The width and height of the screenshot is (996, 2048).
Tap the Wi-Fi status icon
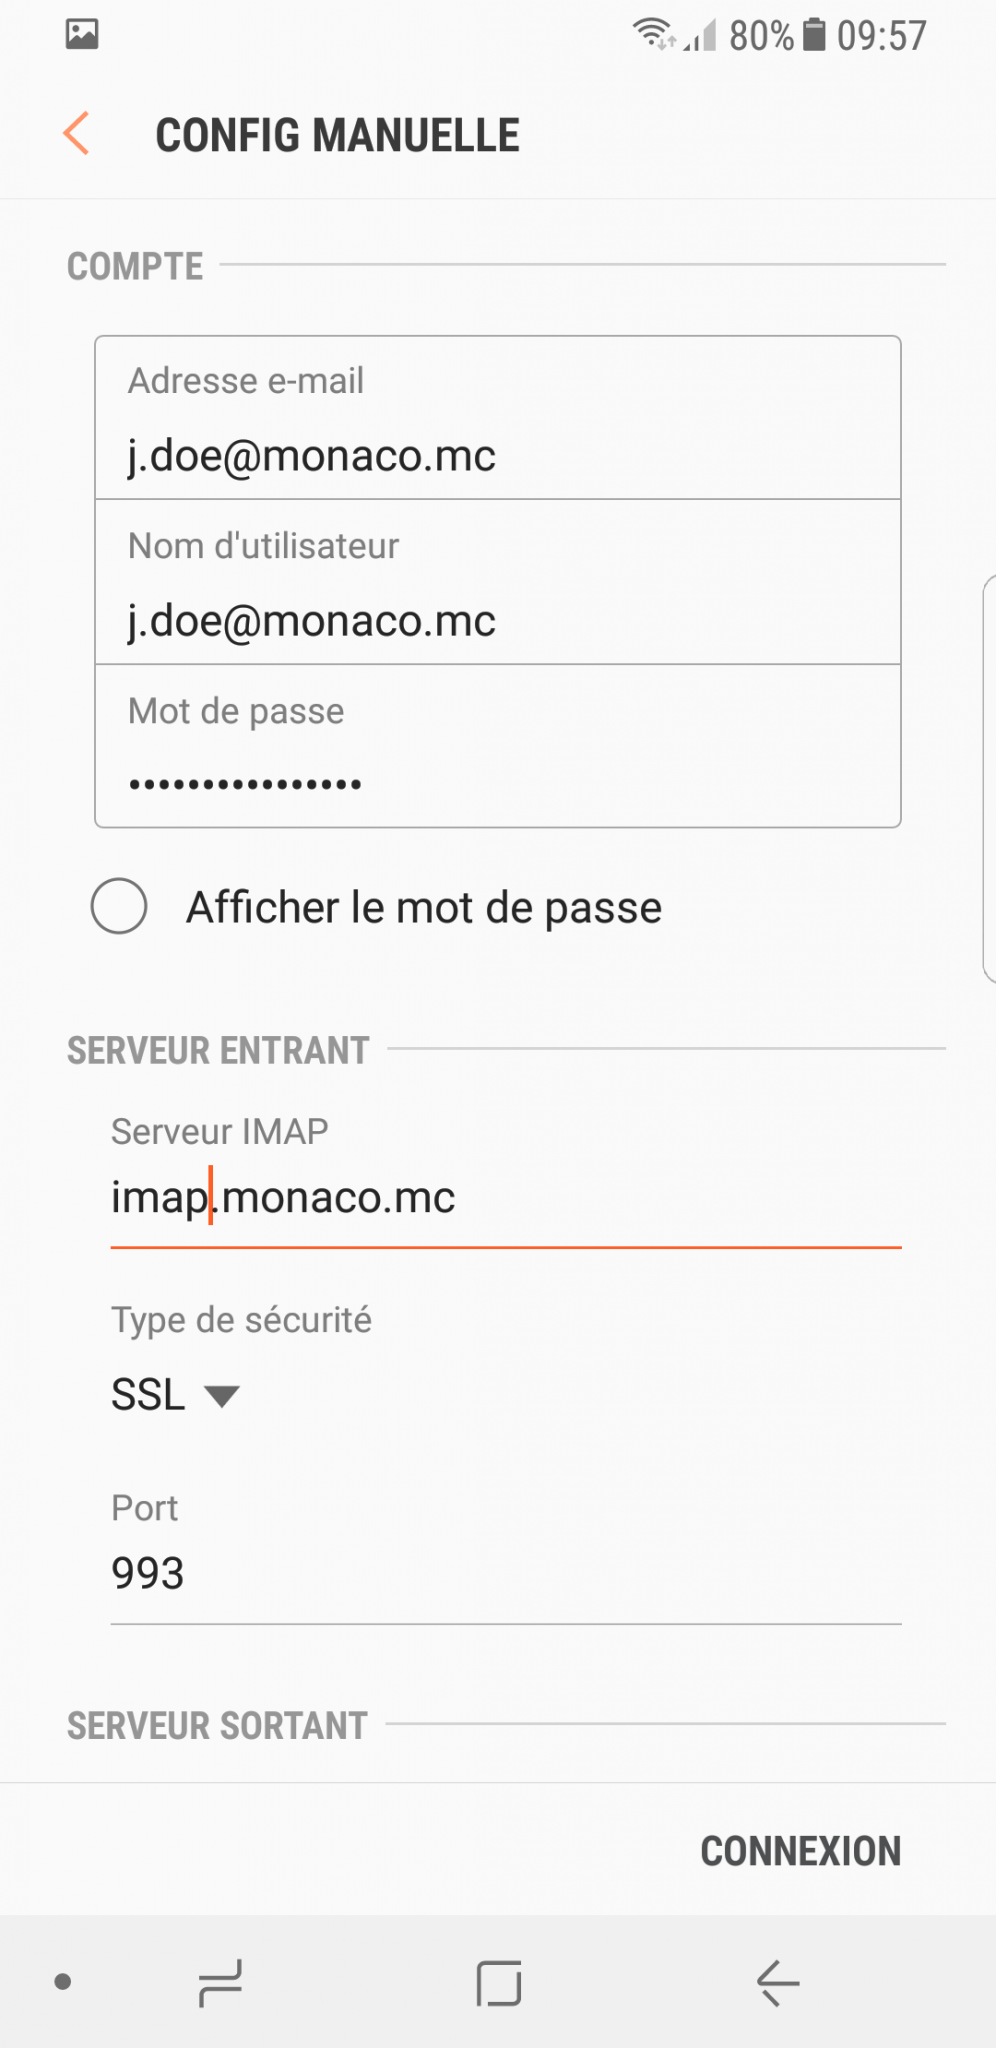coord(655,33)
